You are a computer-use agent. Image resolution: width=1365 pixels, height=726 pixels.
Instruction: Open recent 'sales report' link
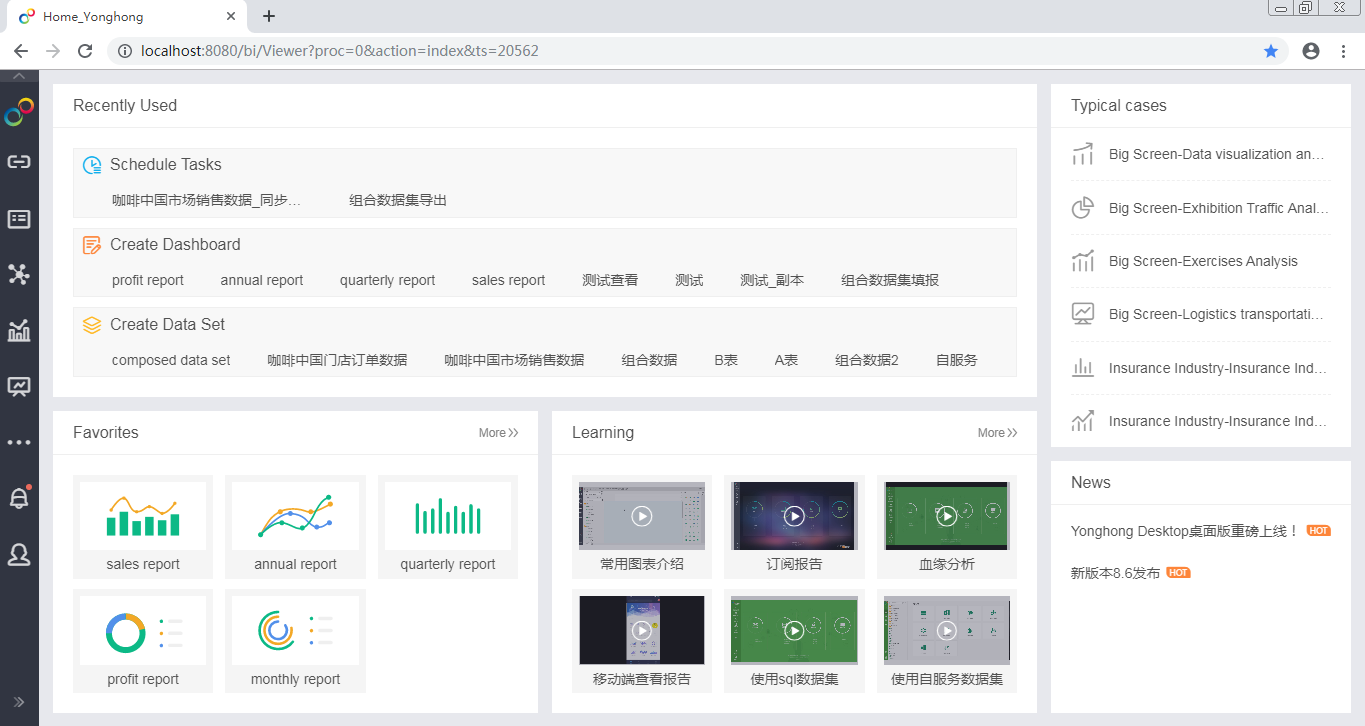pyautogui.click(x=508, y=280)
